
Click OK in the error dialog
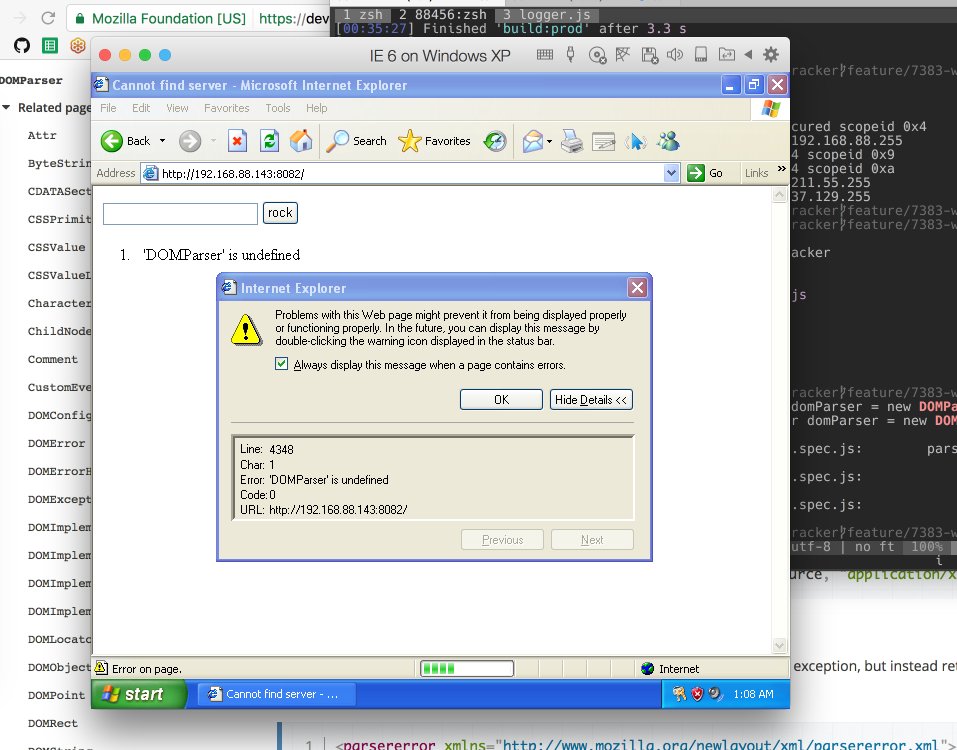(501, 400)
